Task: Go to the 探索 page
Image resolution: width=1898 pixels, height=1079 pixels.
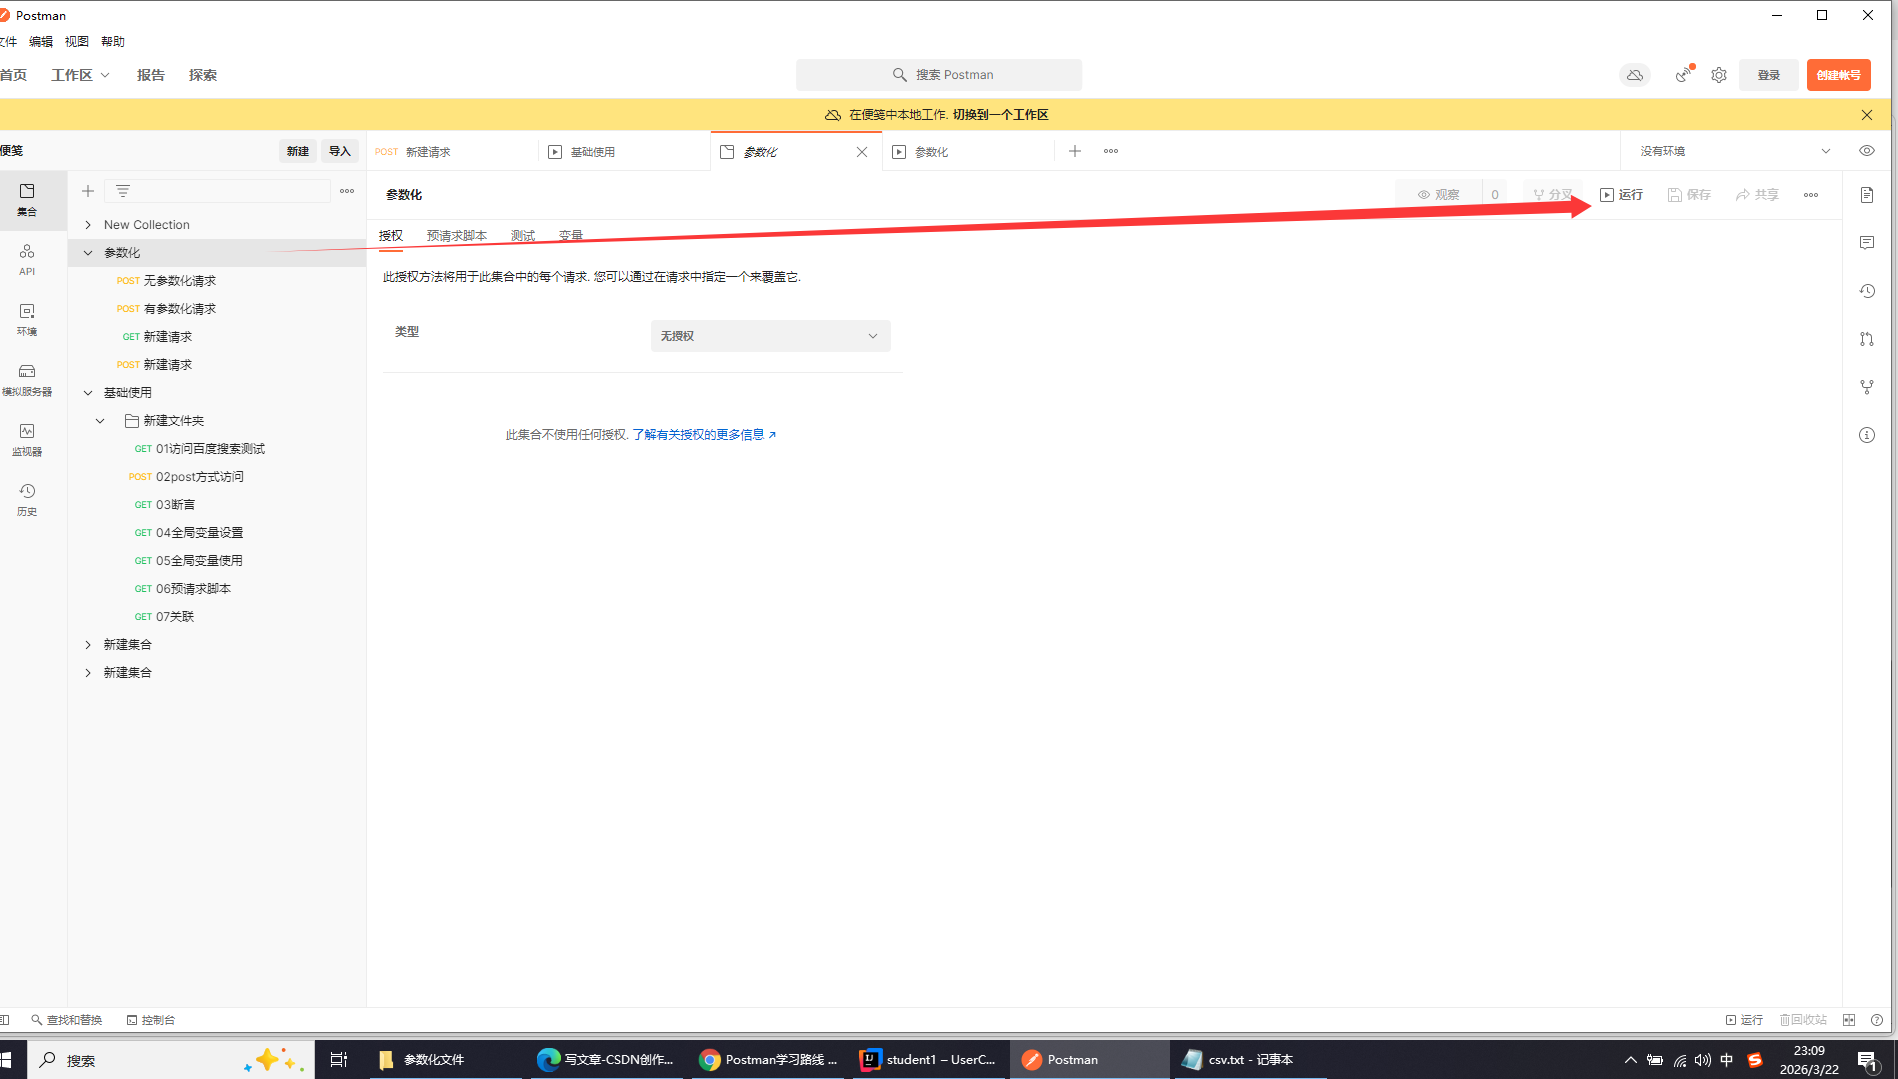Action: [x=203, y=75]
